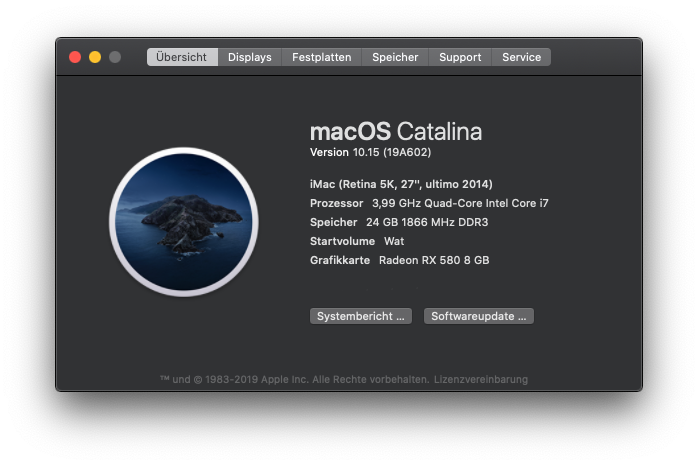The image size is (698, 465).
Task: Click the Startvolume value Wat
Action: pyautogui.click(x=394, y=241)
